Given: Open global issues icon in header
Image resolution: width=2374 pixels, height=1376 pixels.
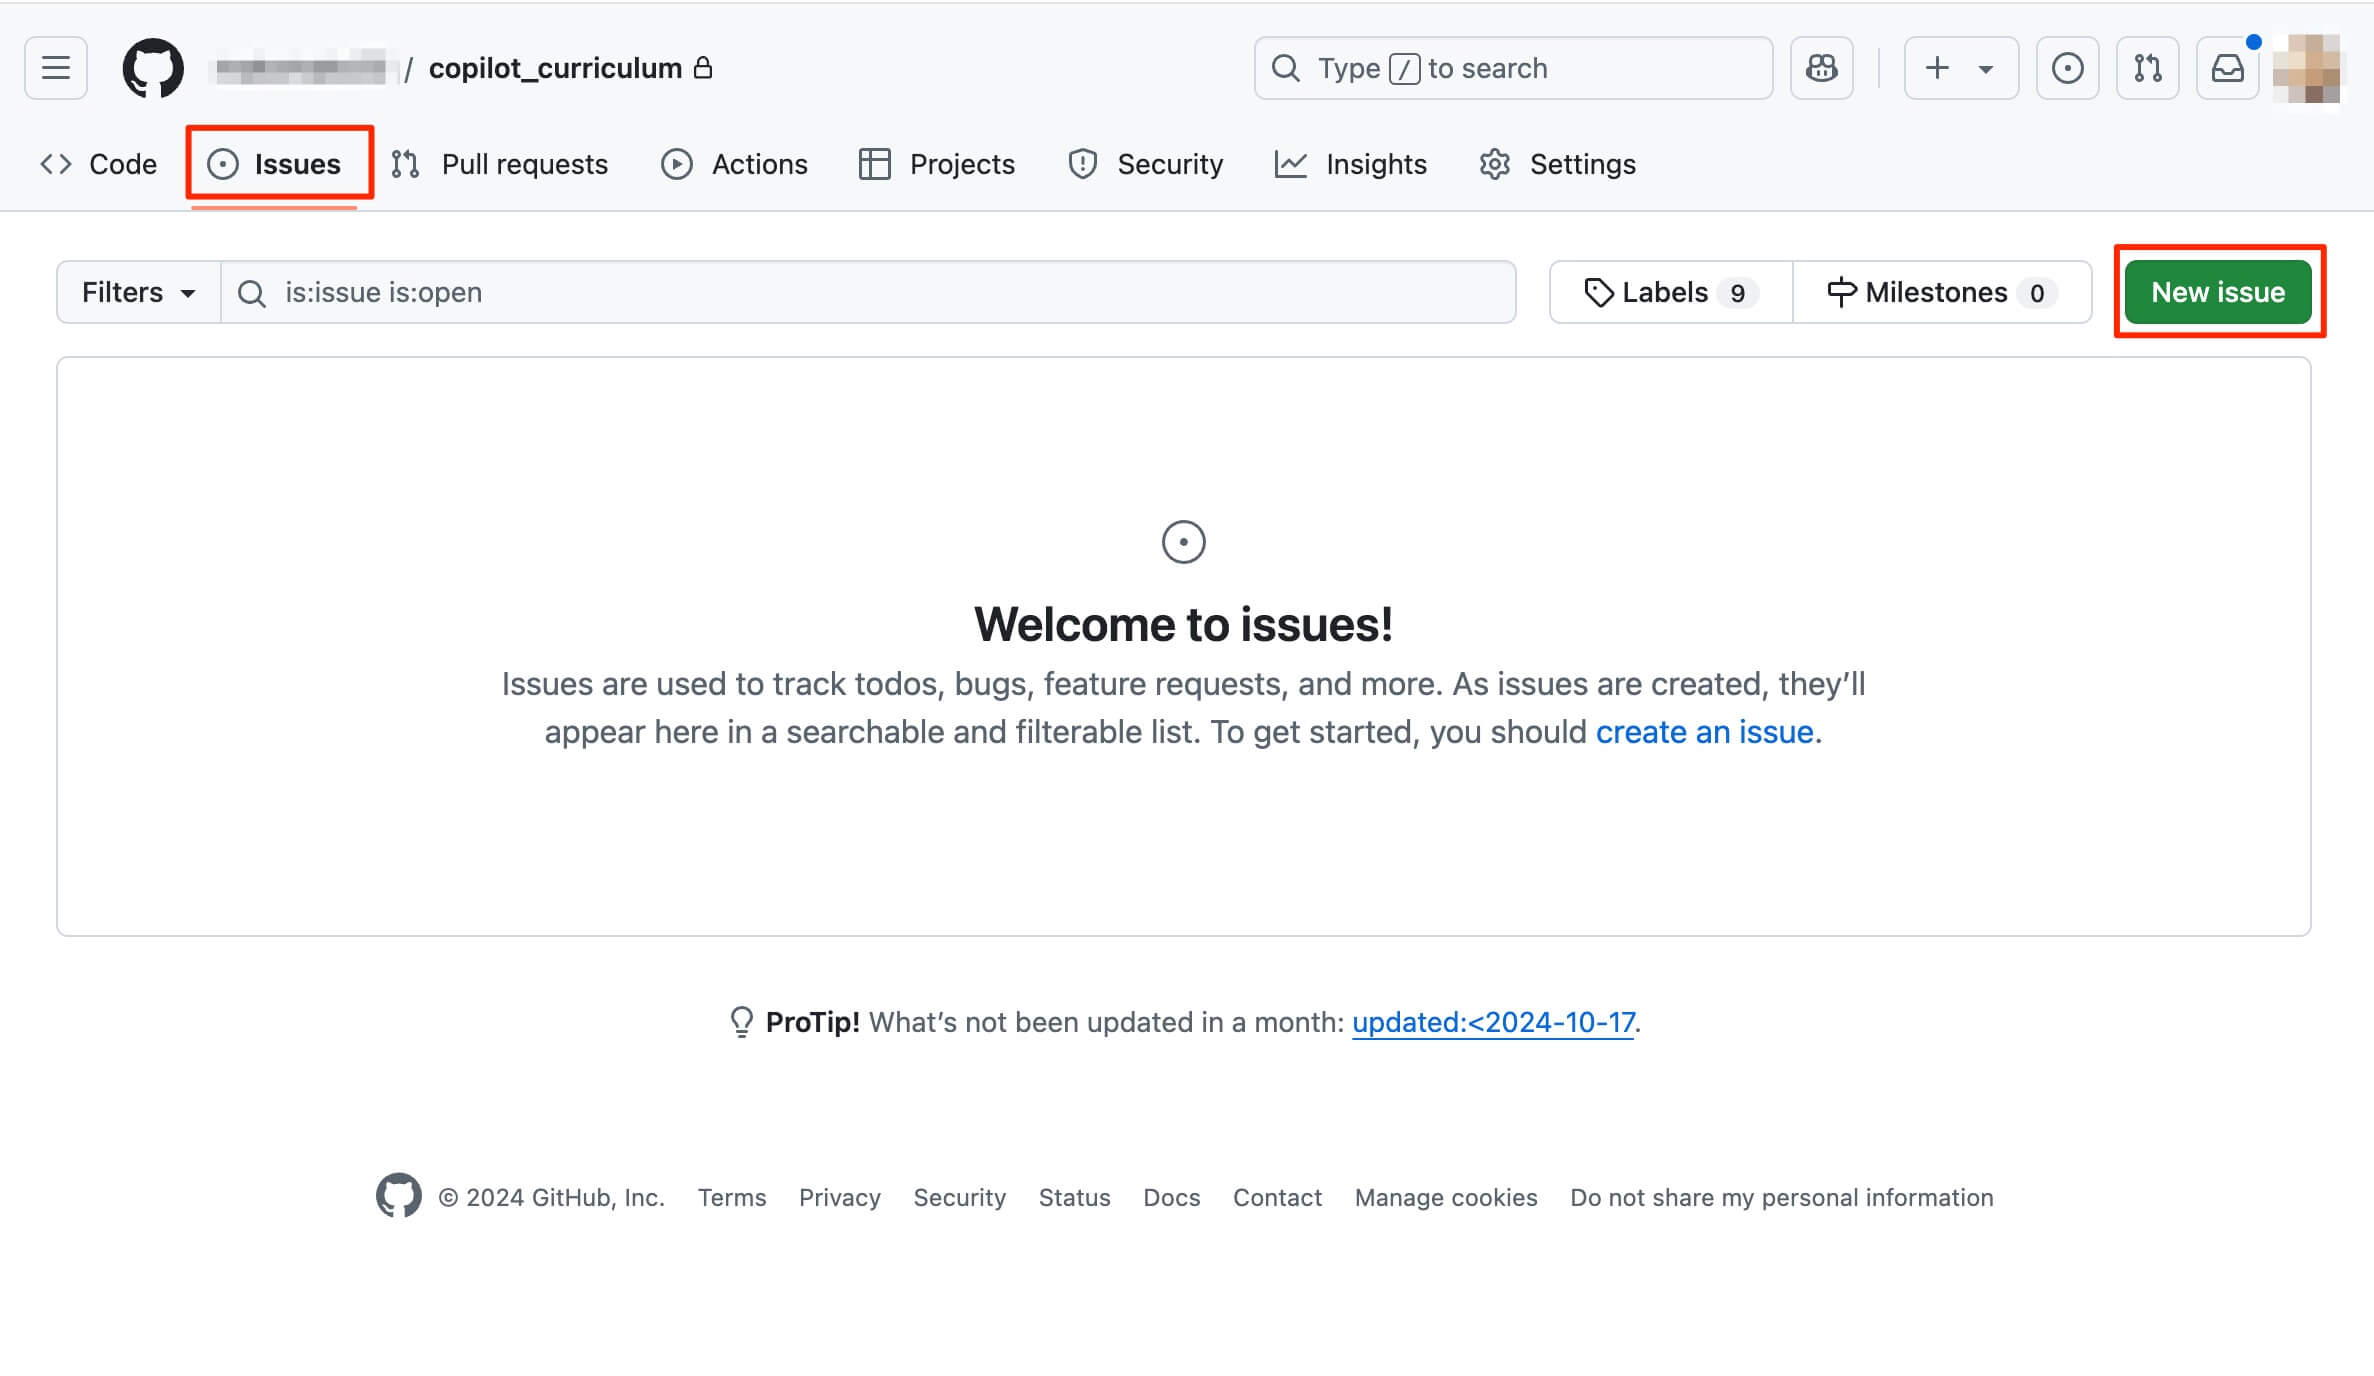Looking at the screenshot, I should [2067, 68].
